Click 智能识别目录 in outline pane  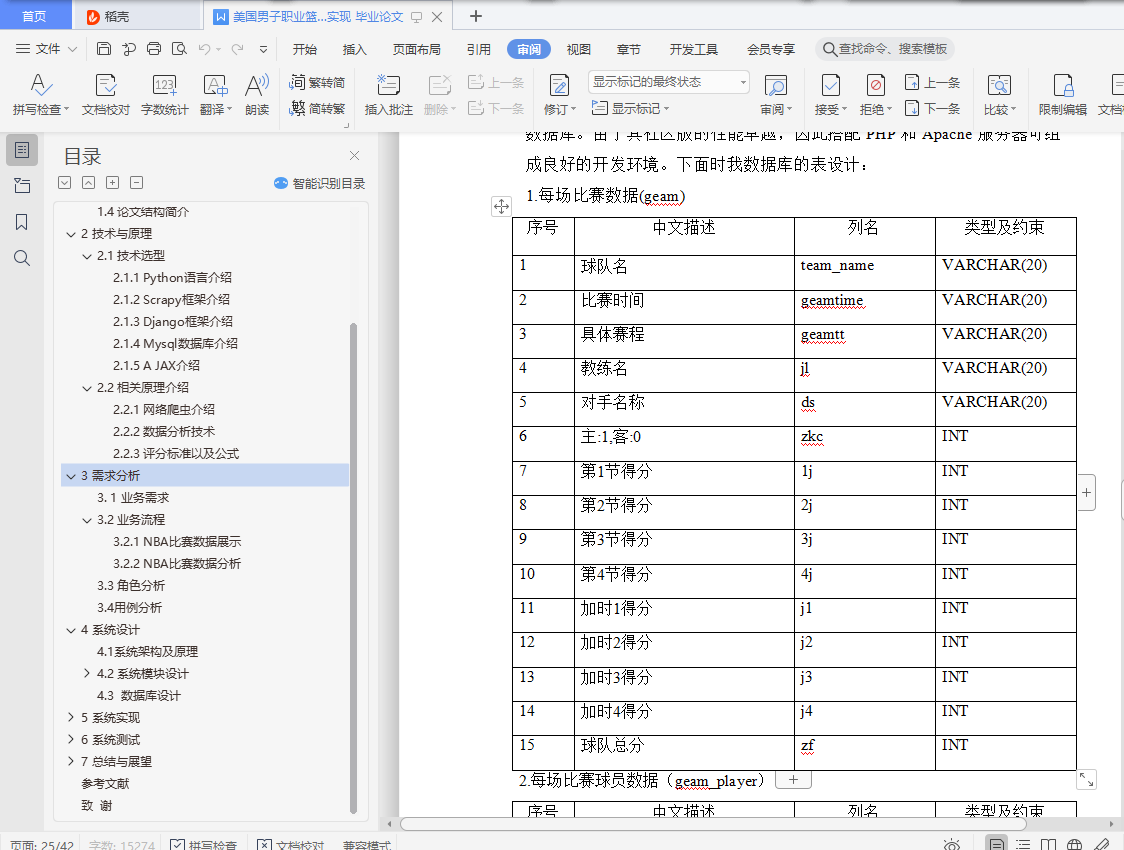320,183
